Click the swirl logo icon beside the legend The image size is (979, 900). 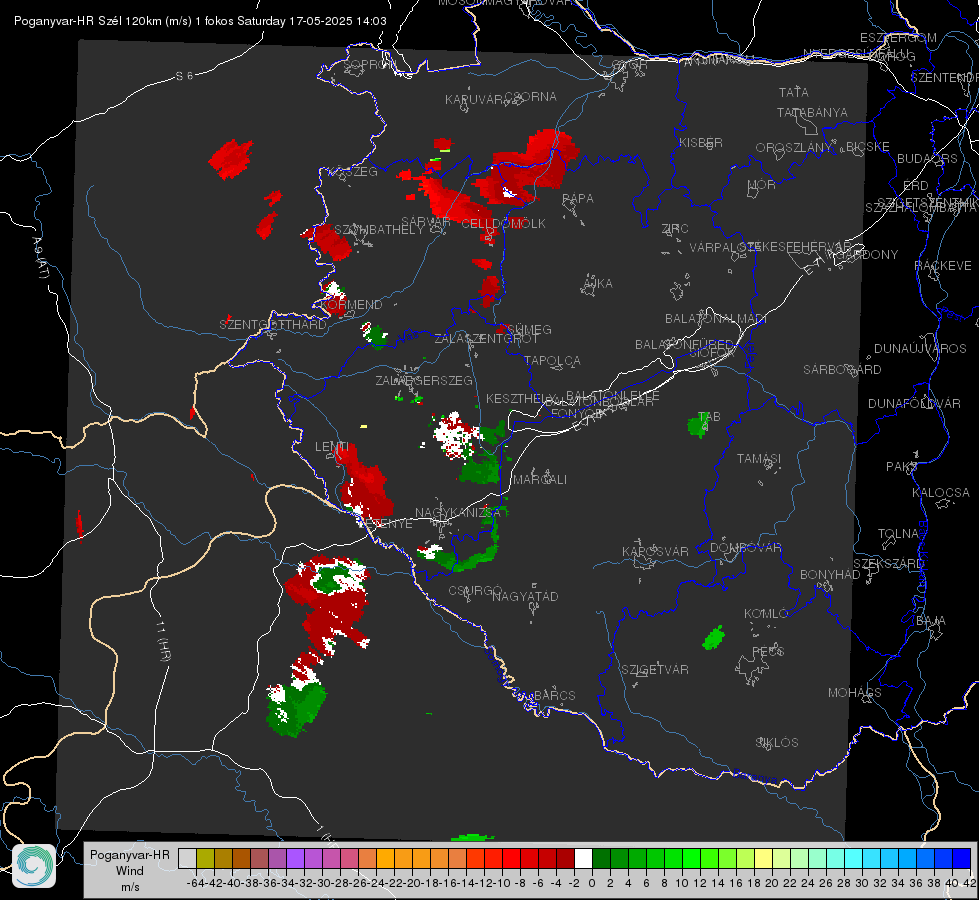[34, 866]
